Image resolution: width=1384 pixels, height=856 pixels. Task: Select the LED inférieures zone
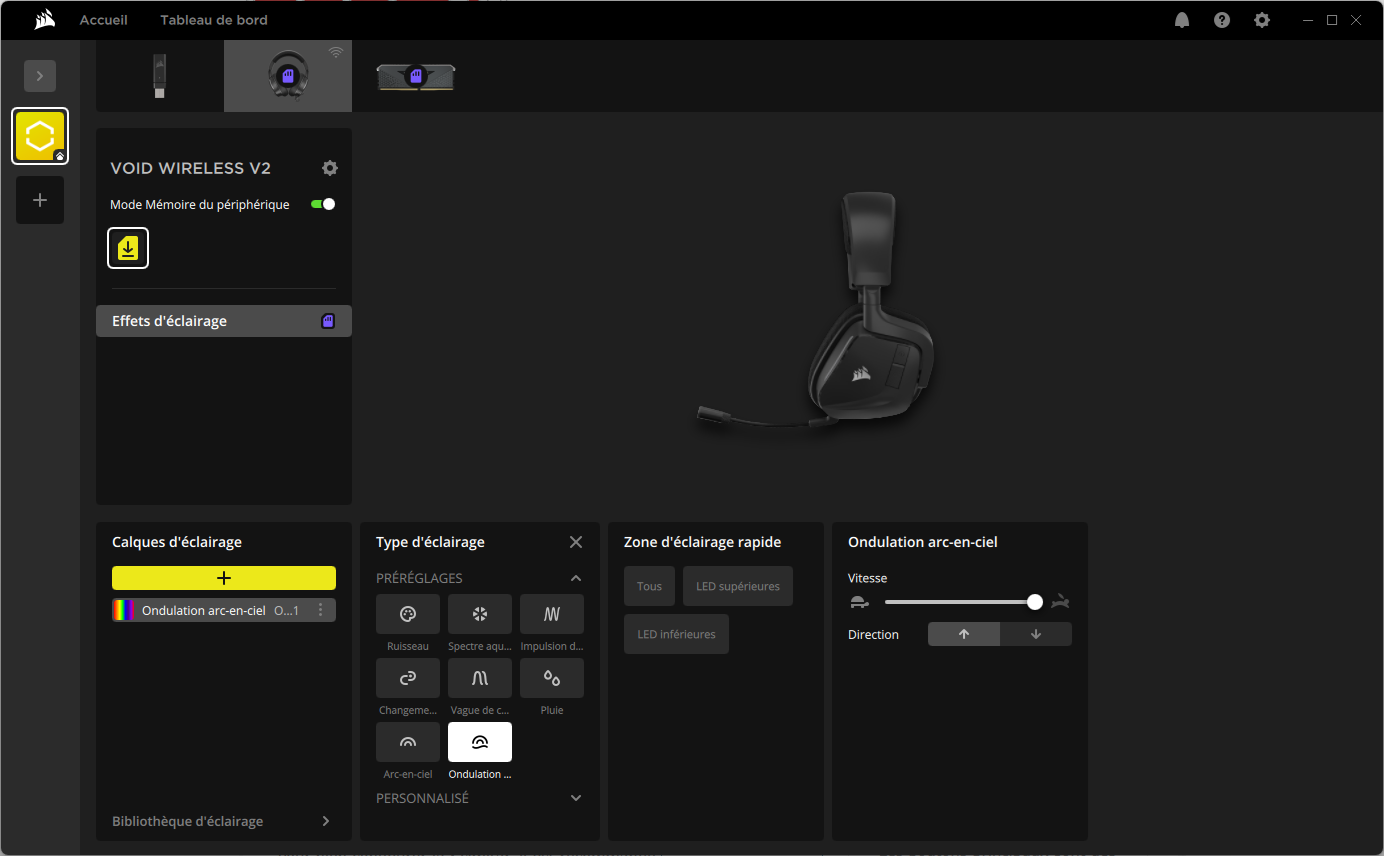(x=676, y=634)
